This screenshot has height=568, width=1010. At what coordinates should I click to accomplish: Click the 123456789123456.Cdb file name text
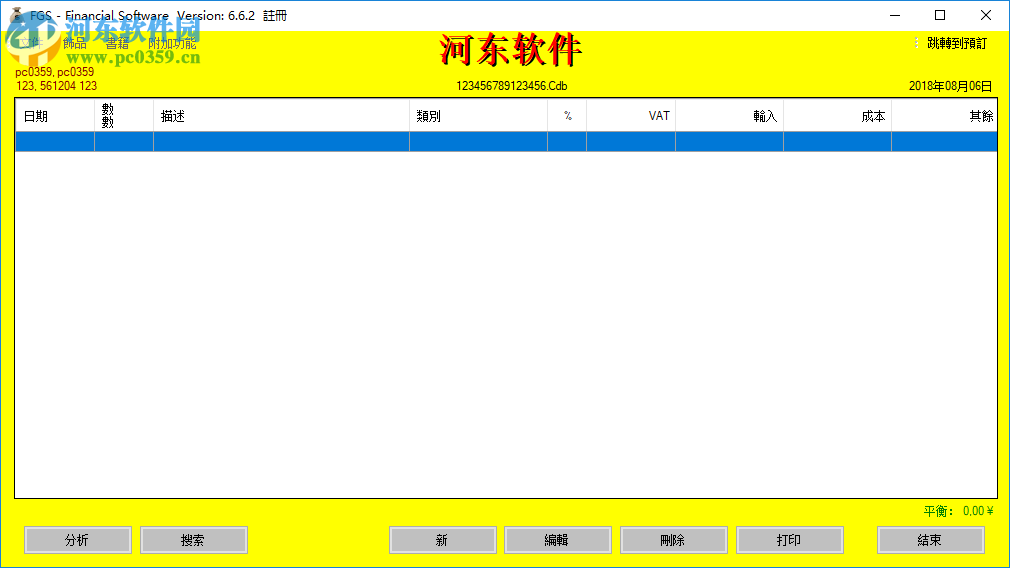point(511,86)
